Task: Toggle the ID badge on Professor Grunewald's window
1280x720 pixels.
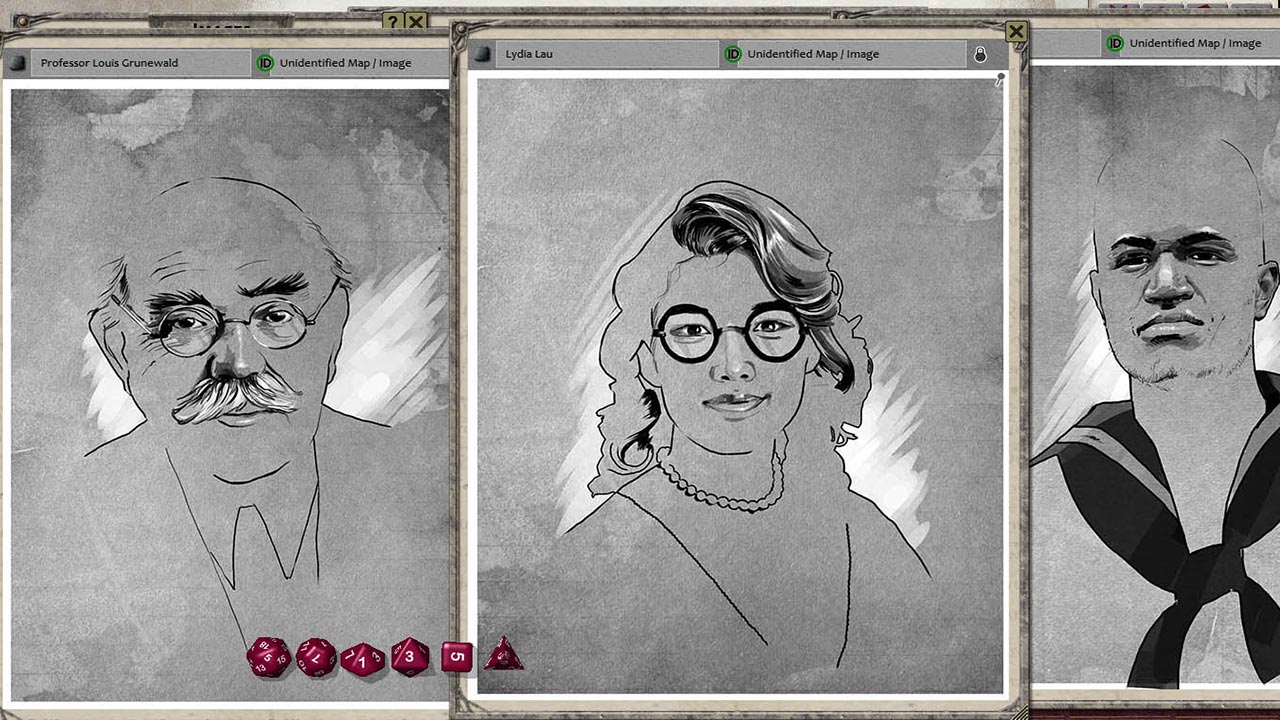Action: [x=264, y=62]
